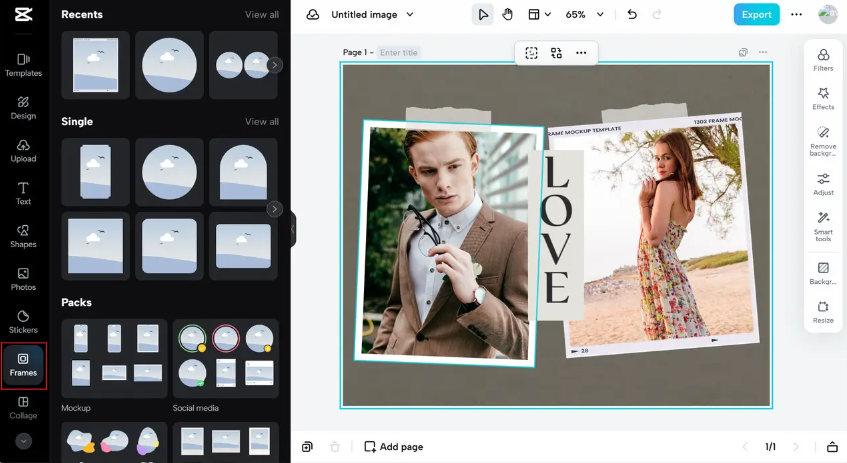Open the Templates panel
This screenshot has width=847, height=463.
(23, 65)
